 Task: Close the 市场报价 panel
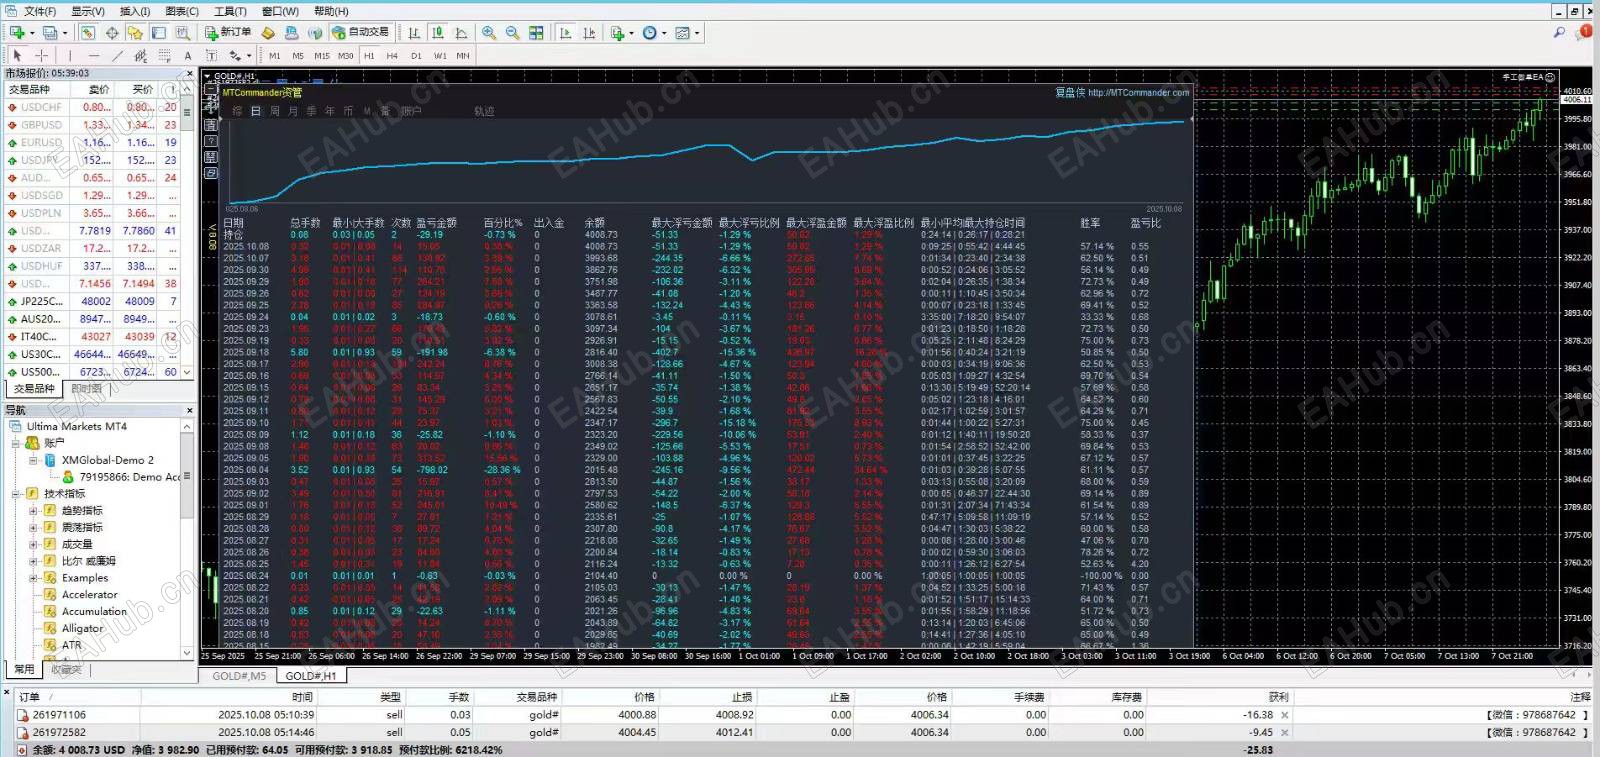189,73
